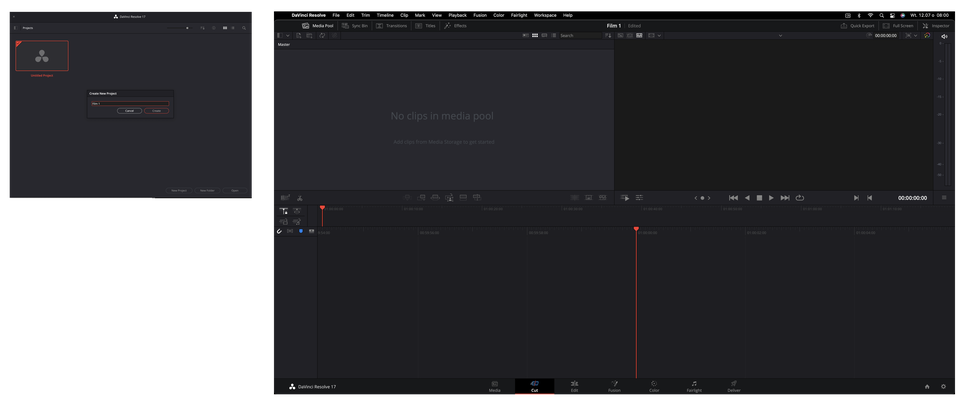
Task: Open the Project Manager home icon
Action: (927, 386)
